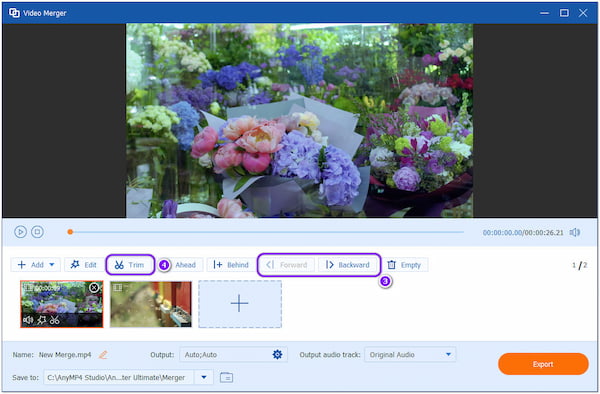Click the Video Merger app icon
The image size is (600, 394).
(14, 13)
